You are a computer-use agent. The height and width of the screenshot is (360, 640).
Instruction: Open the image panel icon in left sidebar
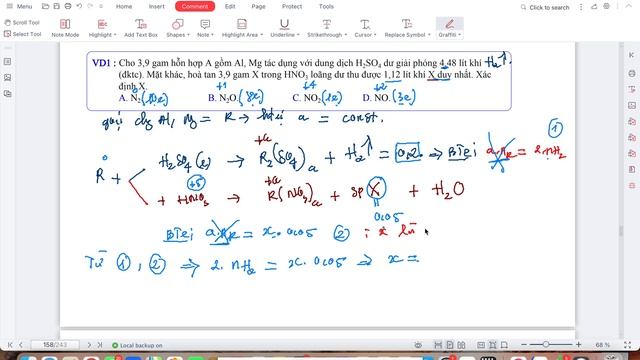(7, 78)
